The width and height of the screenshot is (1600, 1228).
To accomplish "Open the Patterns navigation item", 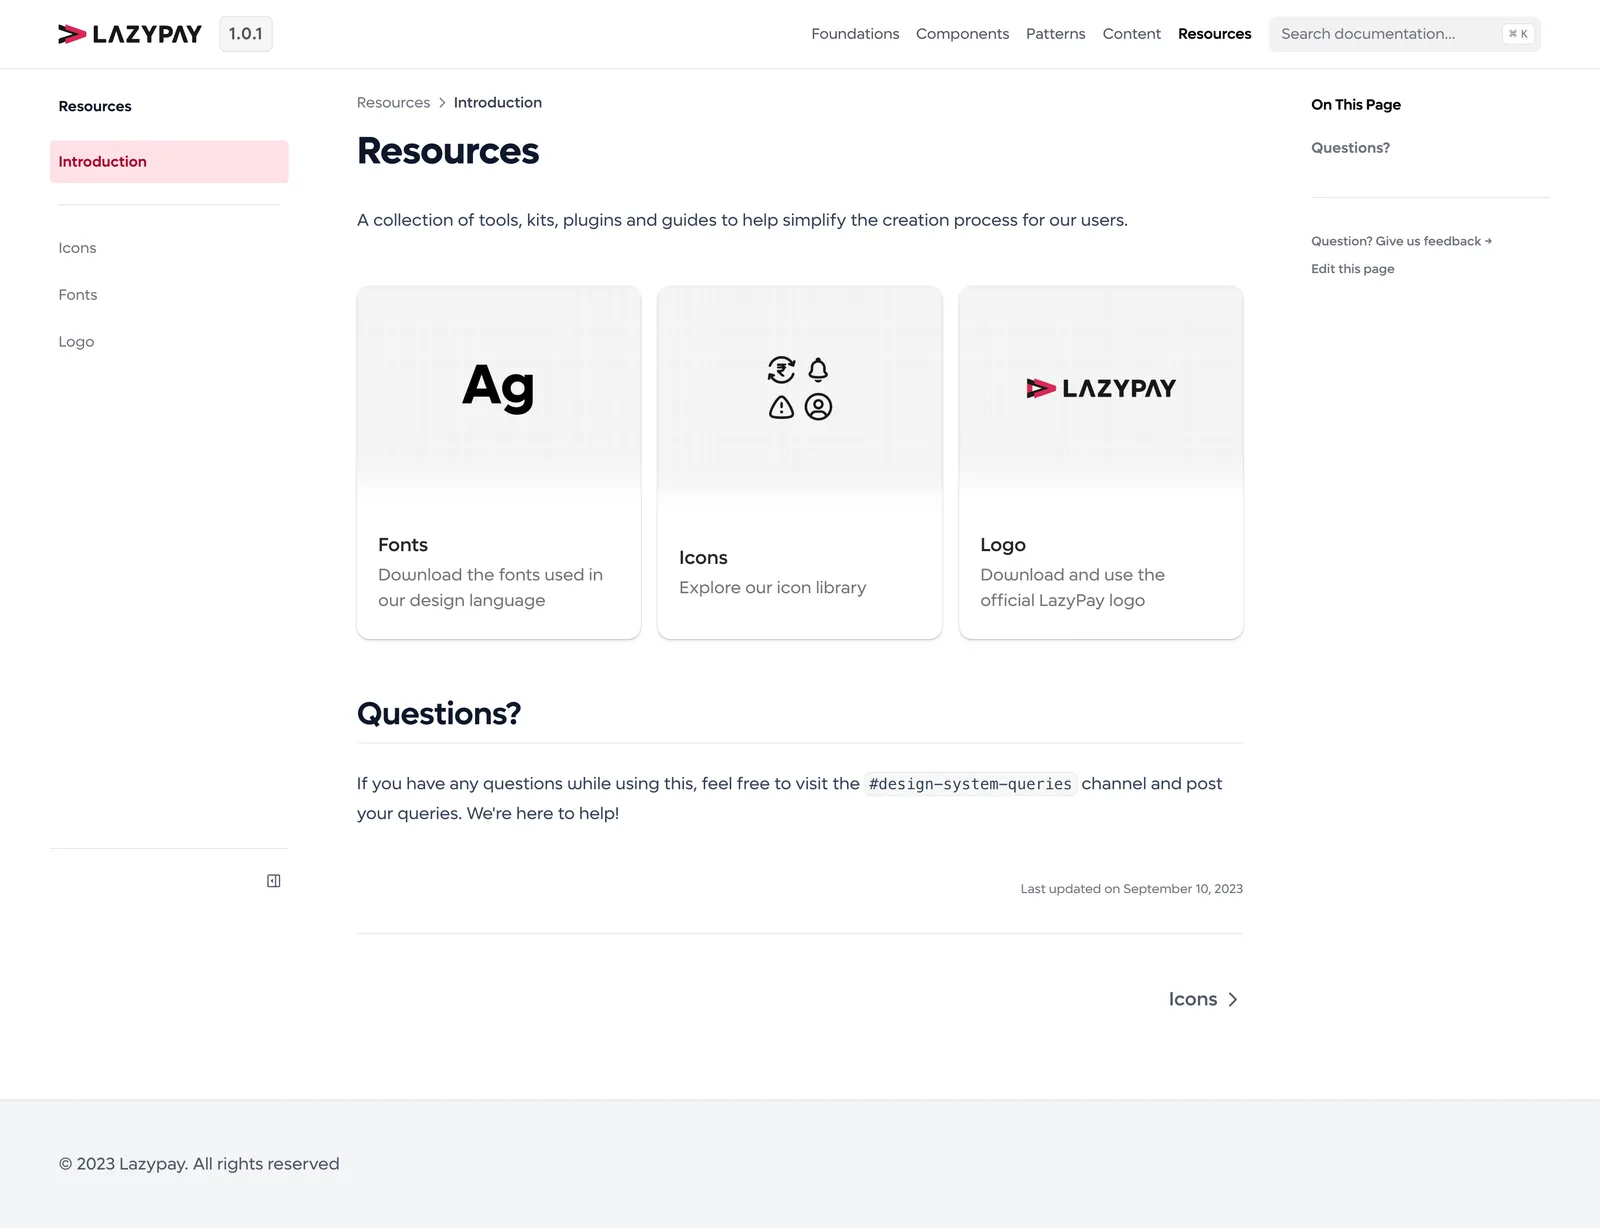I will [1055, 34].
